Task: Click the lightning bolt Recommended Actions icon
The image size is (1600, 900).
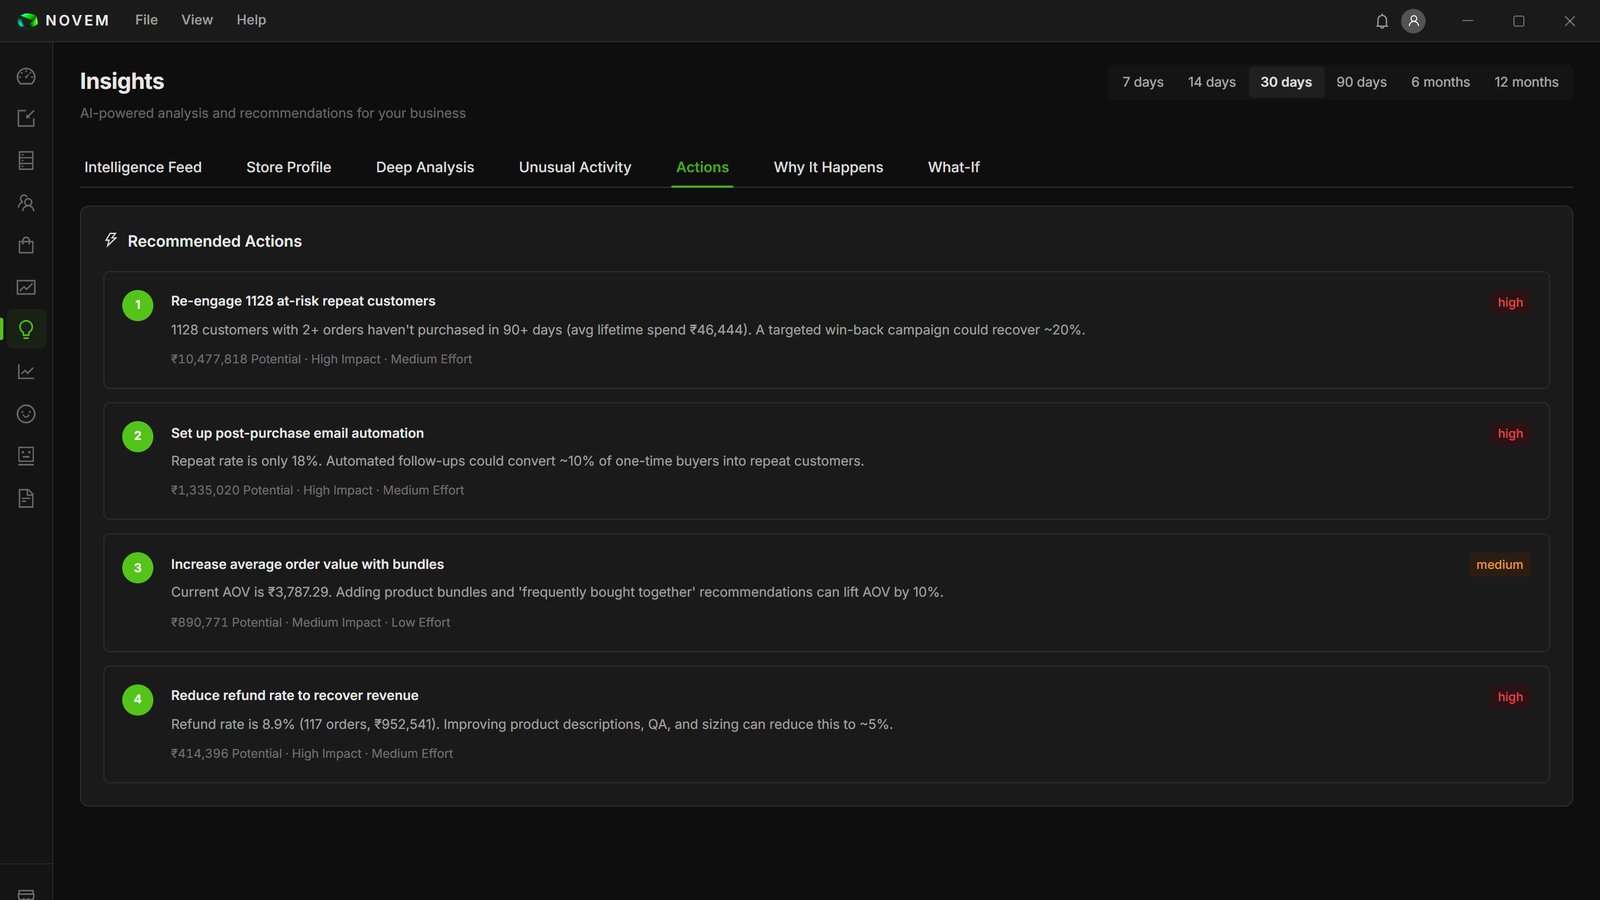Action: tap(111, 240)
